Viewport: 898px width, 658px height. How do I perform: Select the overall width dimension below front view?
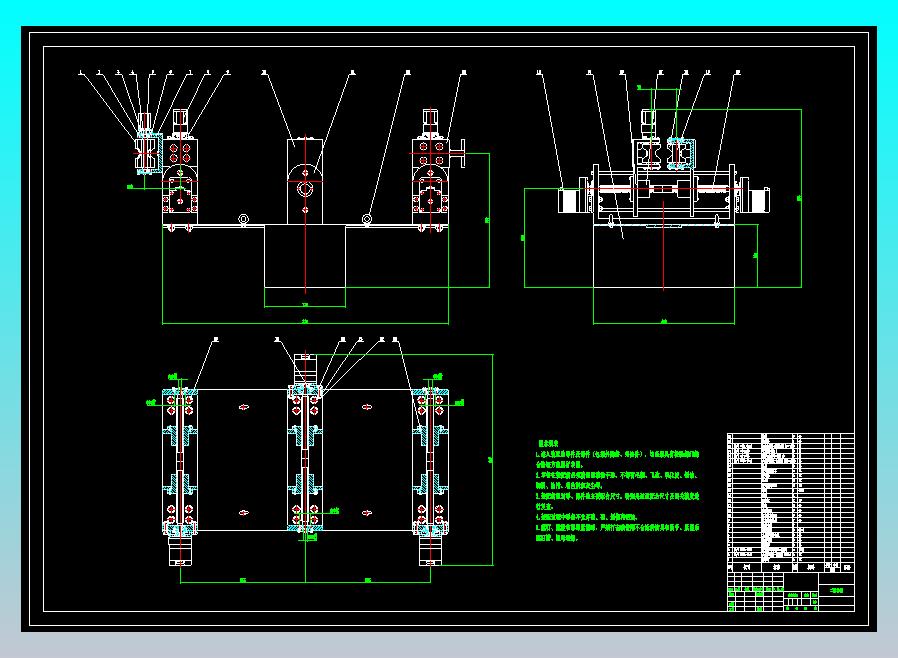pos(305,324)
